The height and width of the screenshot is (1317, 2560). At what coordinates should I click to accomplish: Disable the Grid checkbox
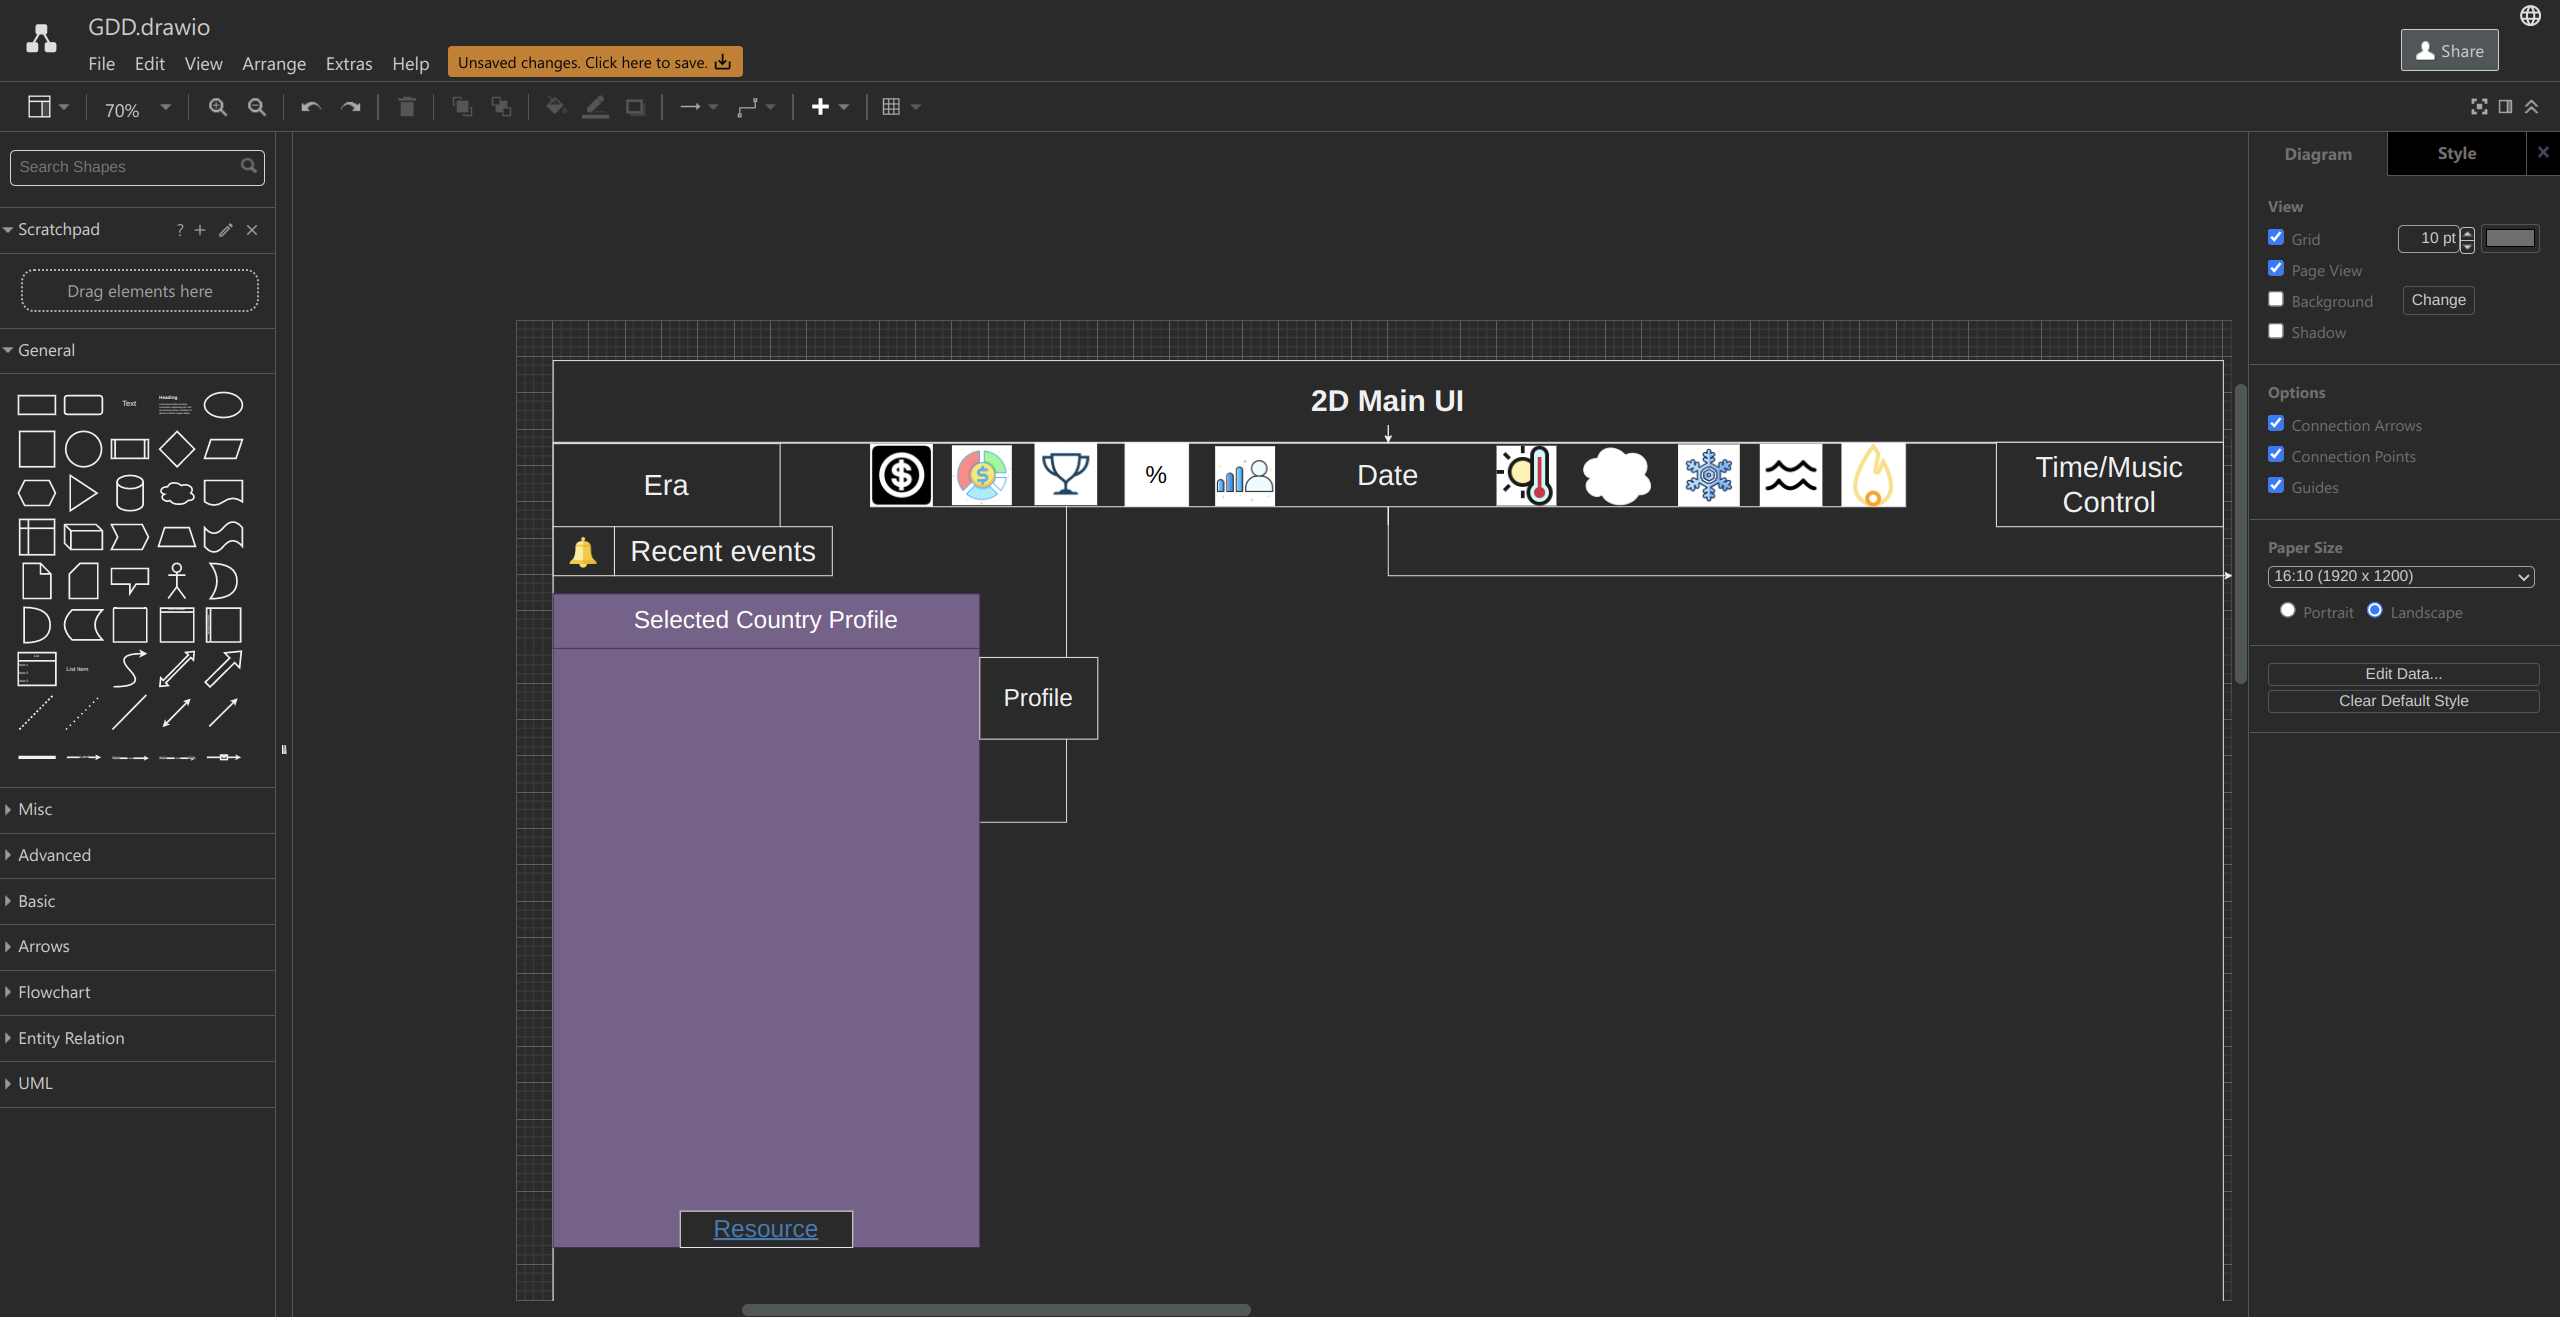(2276, 237)
